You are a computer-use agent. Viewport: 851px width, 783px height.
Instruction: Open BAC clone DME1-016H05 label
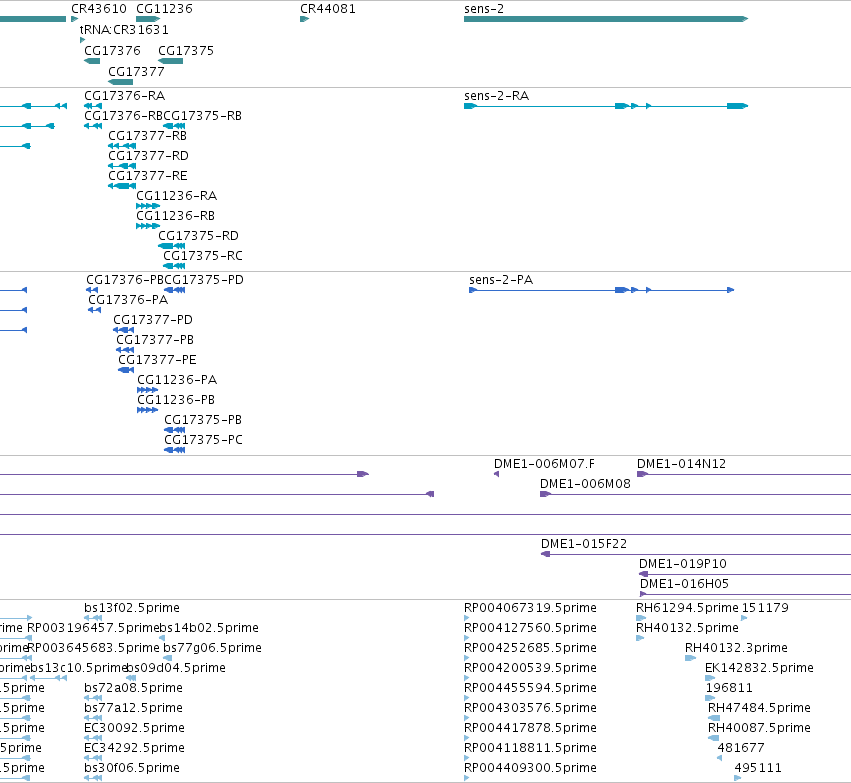684,584
